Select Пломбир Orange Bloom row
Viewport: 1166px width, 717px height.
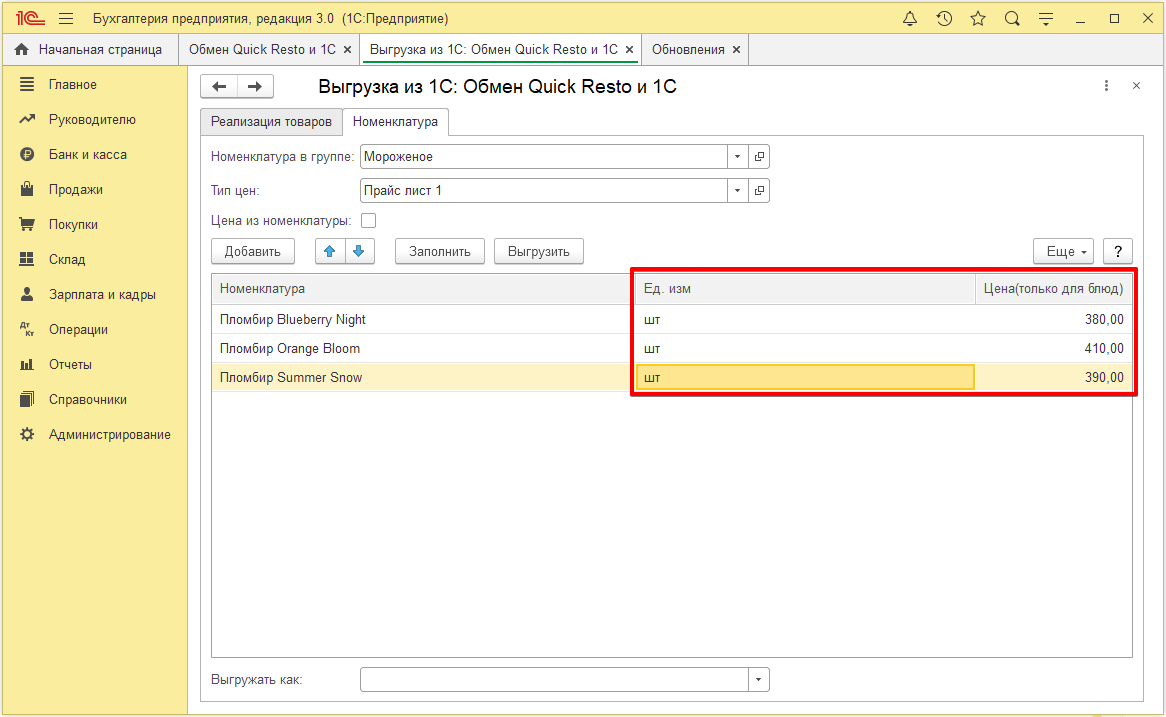pyautogui.click(x=671, y=349)
